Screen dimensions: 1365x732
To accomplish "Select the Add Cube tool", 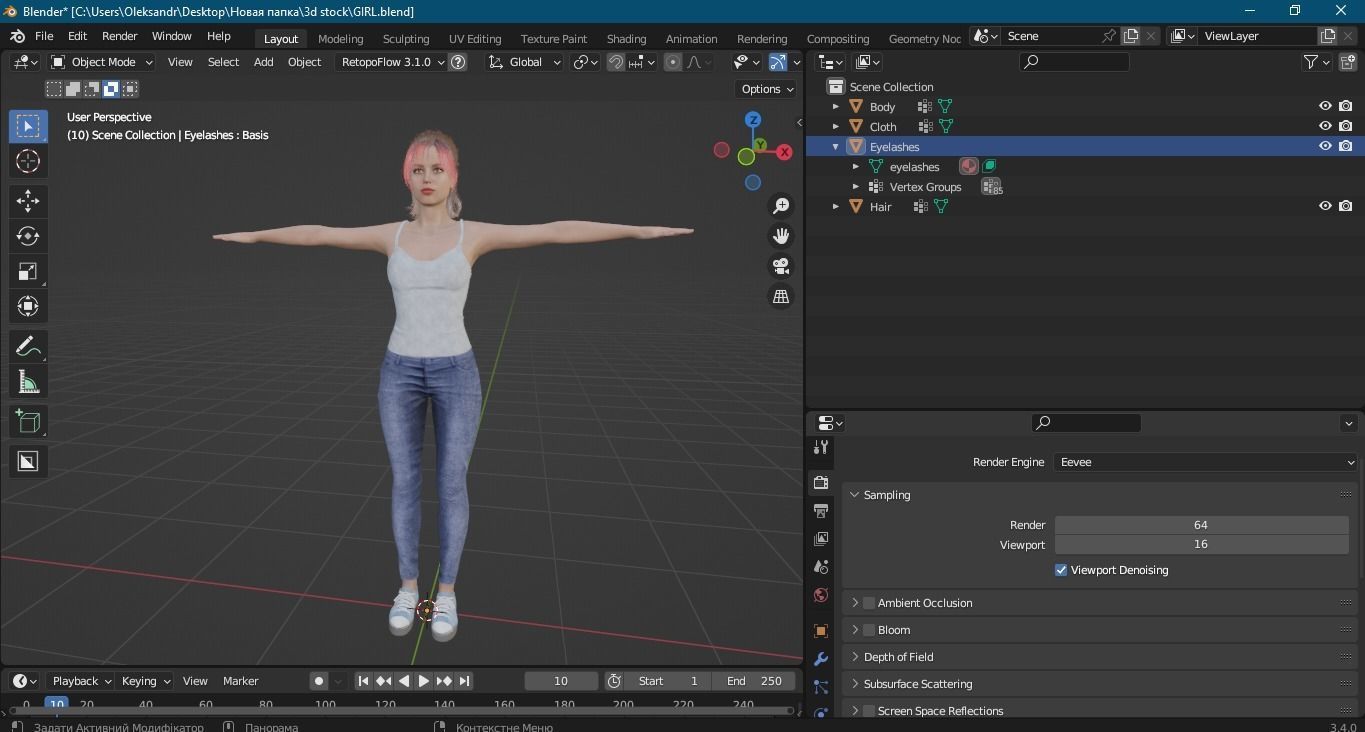I will tap(28, 421).
